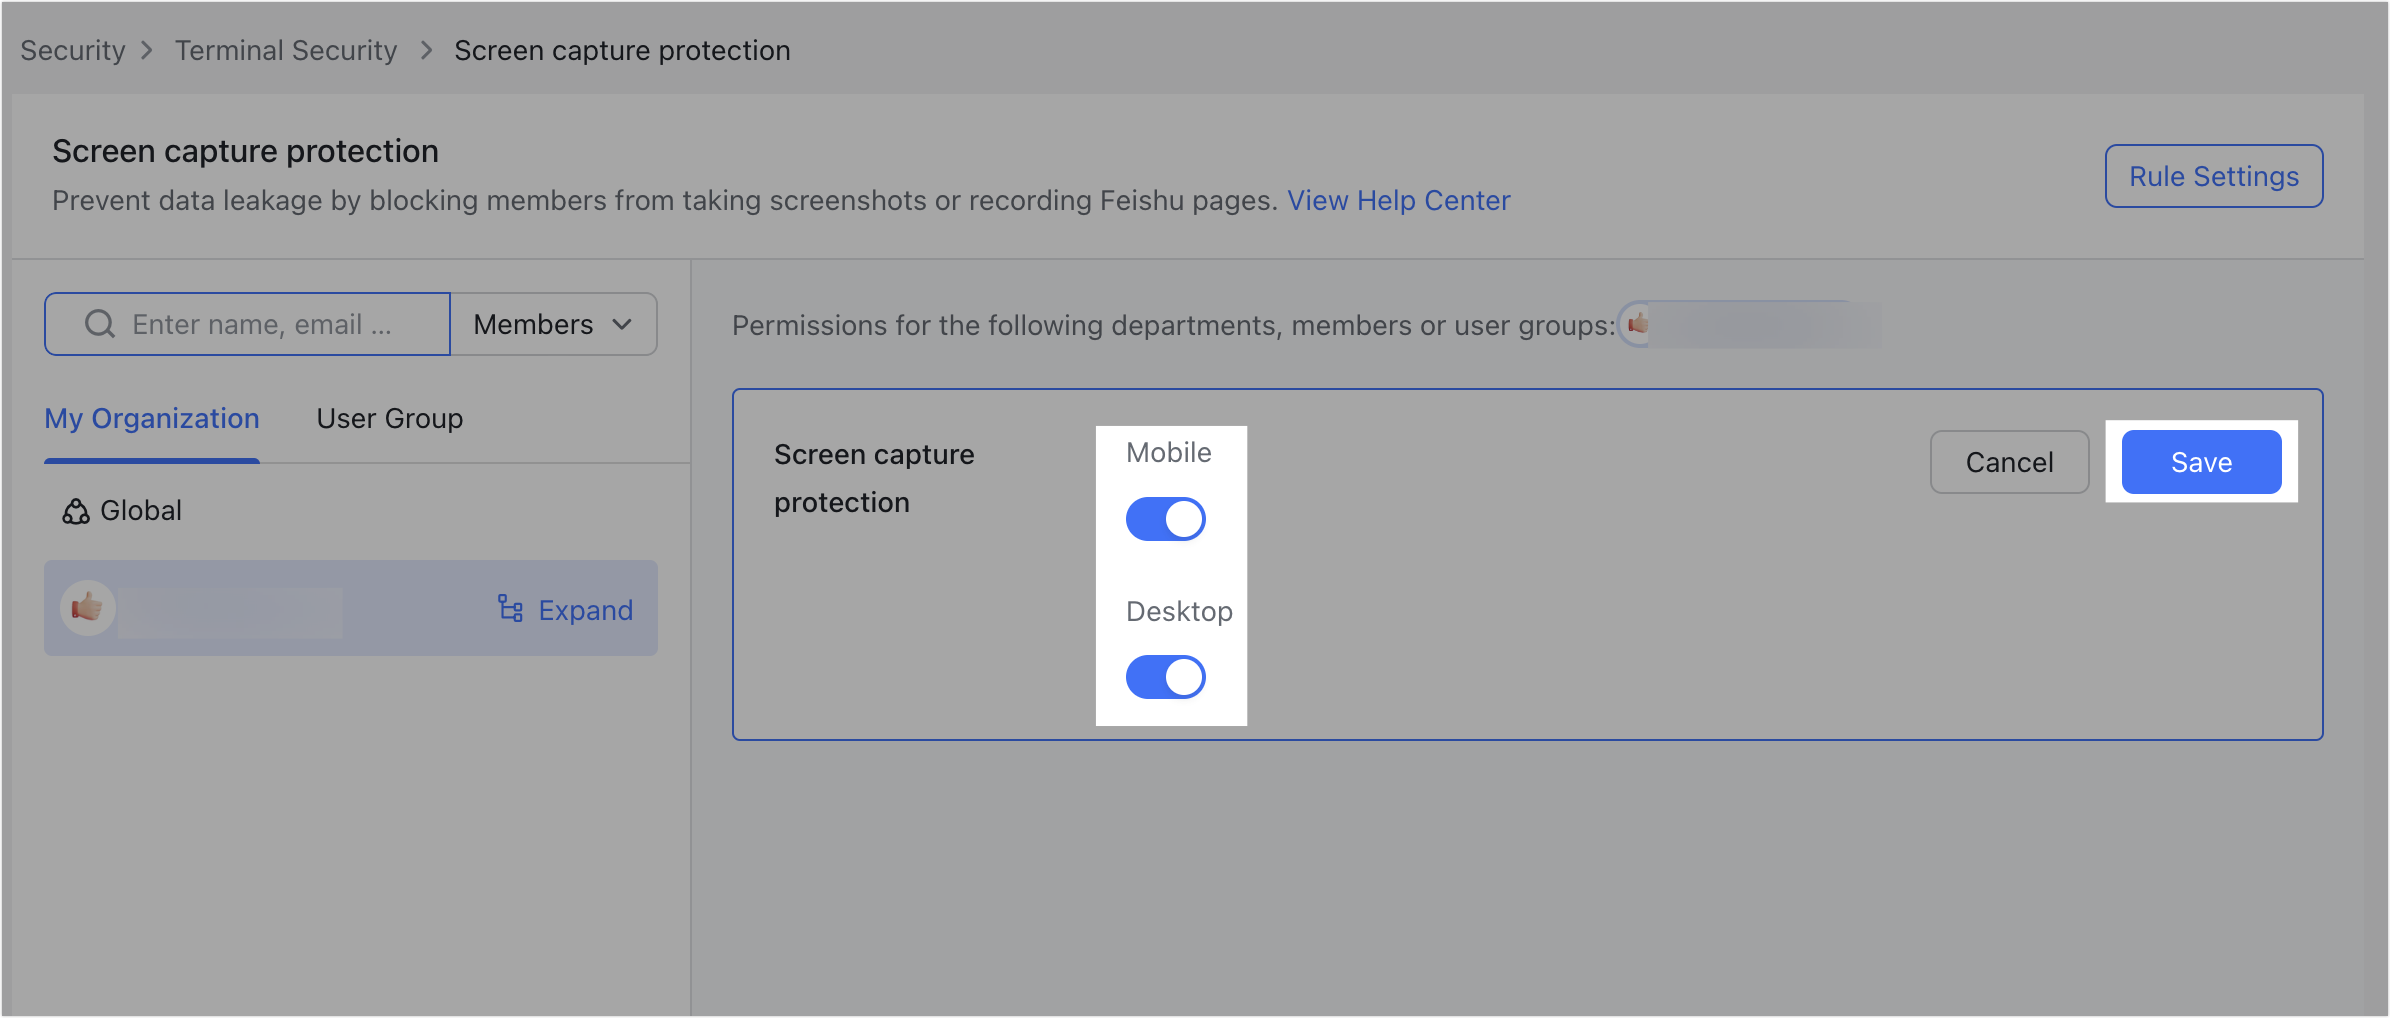Cancel the permission changes
The image size is (2390, 1018).
coord(2009,461)
